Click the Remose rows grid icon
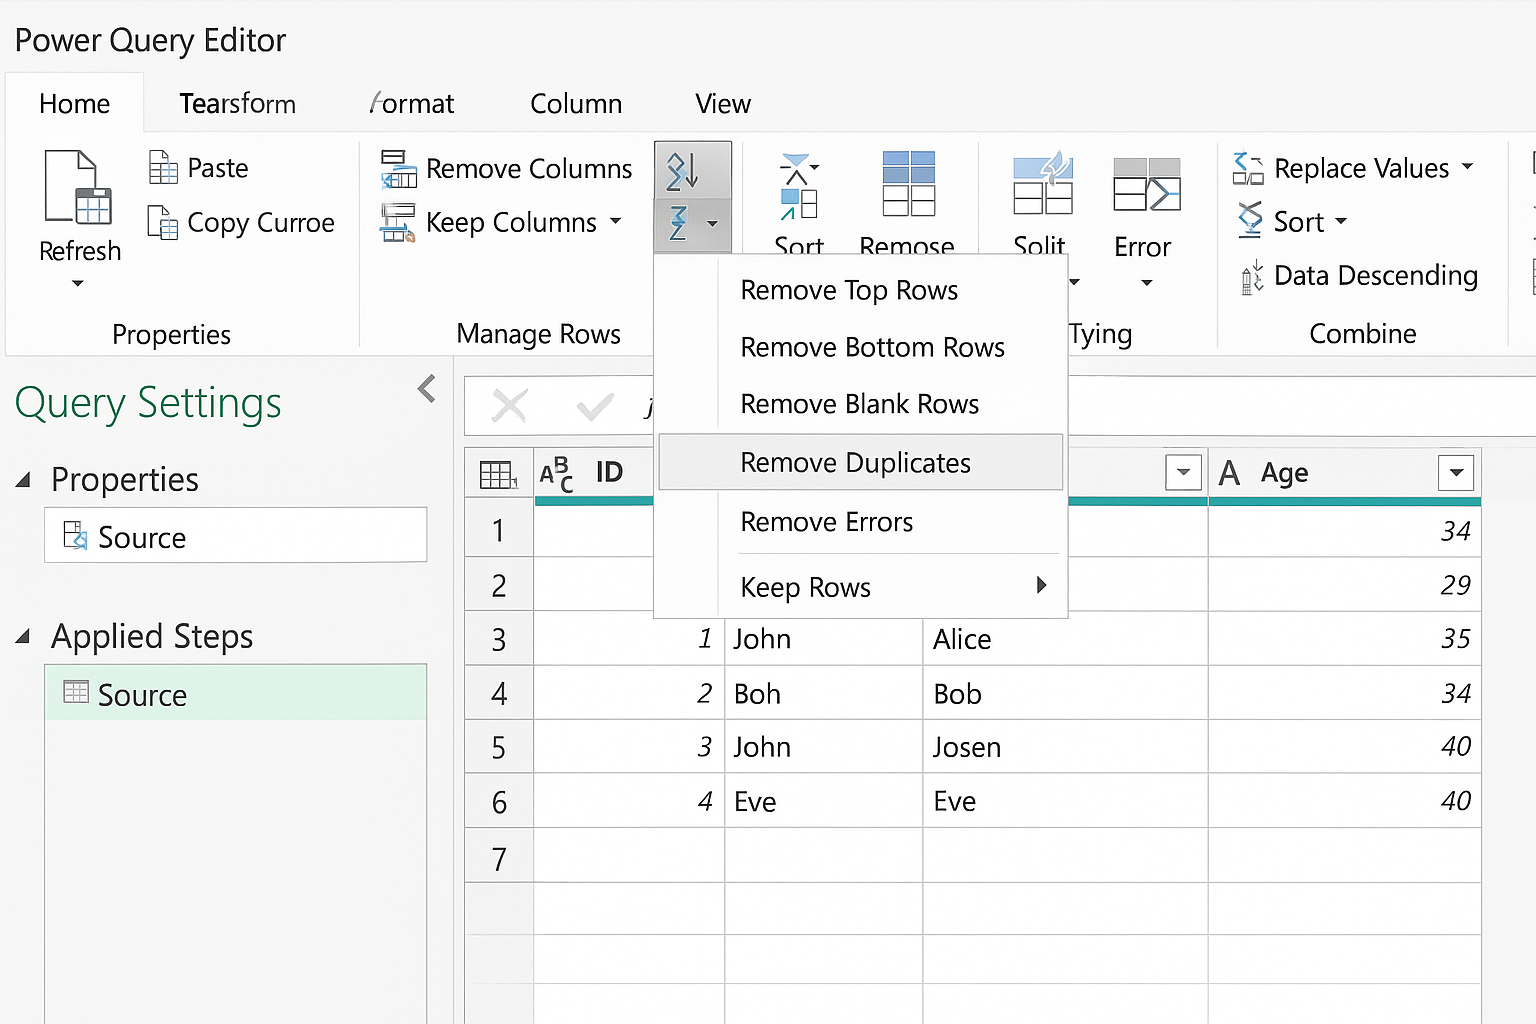This screenshot has width=1536, height=1024. click(908, 184)
